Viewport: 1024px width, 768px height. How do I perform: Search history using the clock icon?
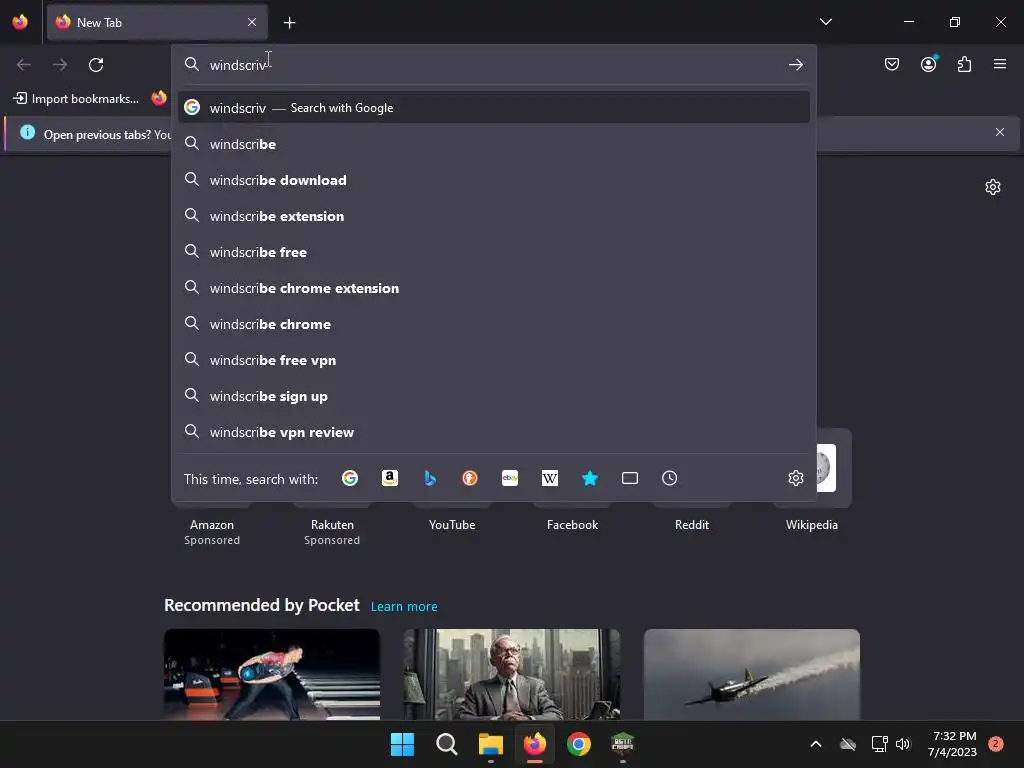click(x=669, y=479)
